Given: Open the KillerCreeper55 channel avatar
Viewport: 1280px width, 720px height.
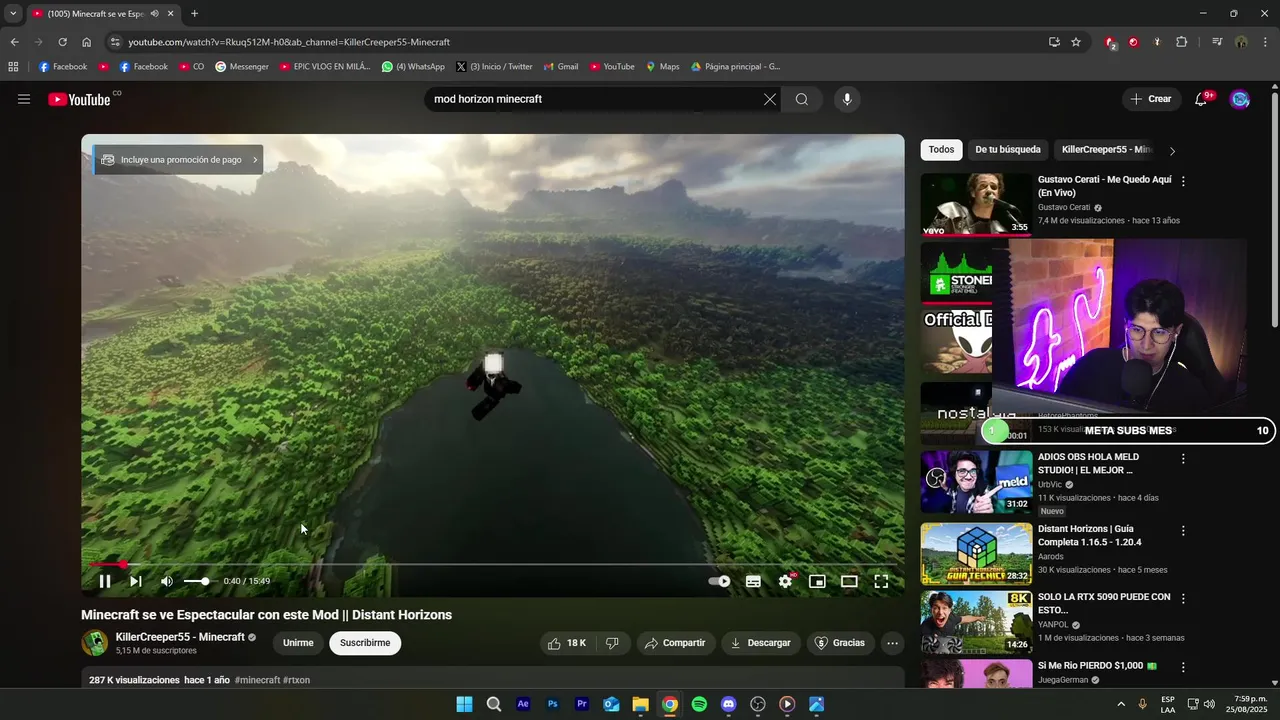Looking at the screenshot, I should [x=94, y=643].
